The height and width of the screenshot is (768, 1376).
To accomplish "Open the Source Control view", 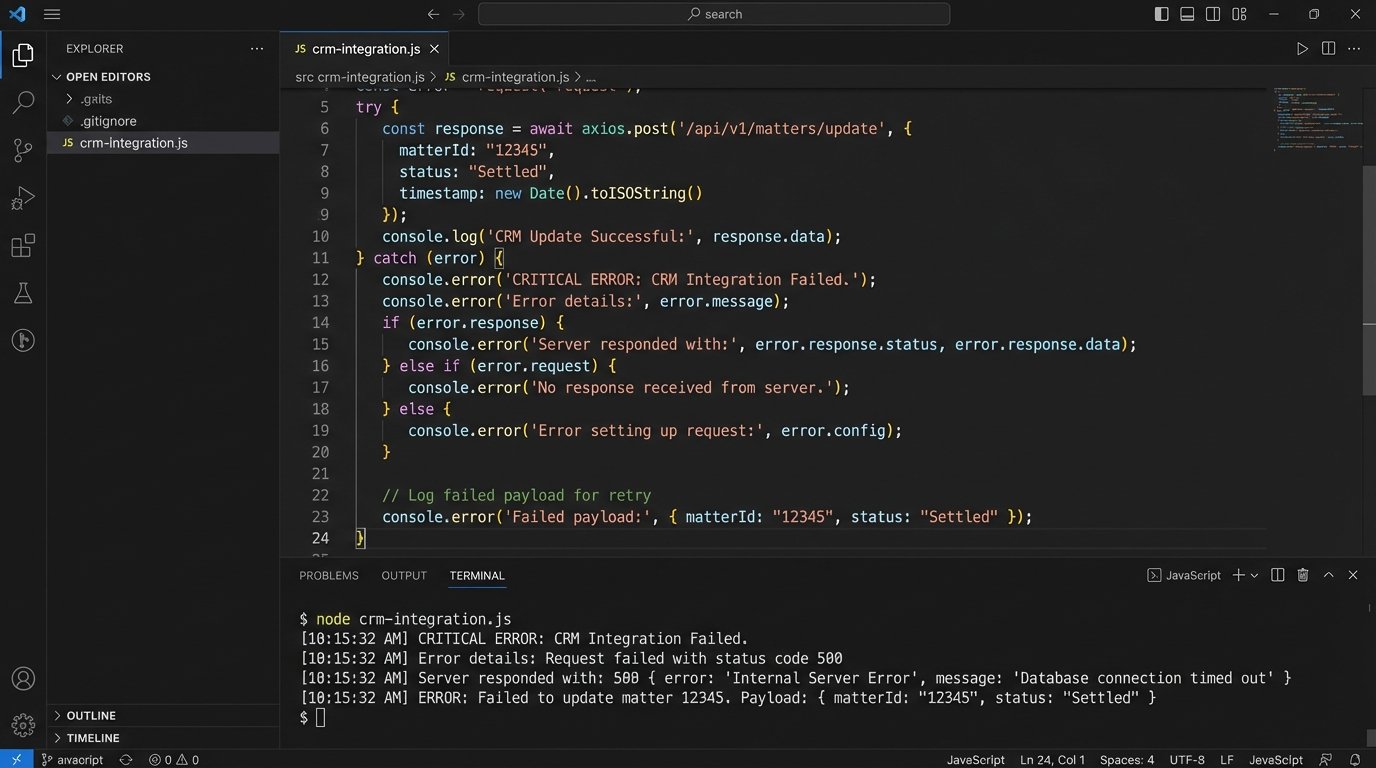I will 23,150.
